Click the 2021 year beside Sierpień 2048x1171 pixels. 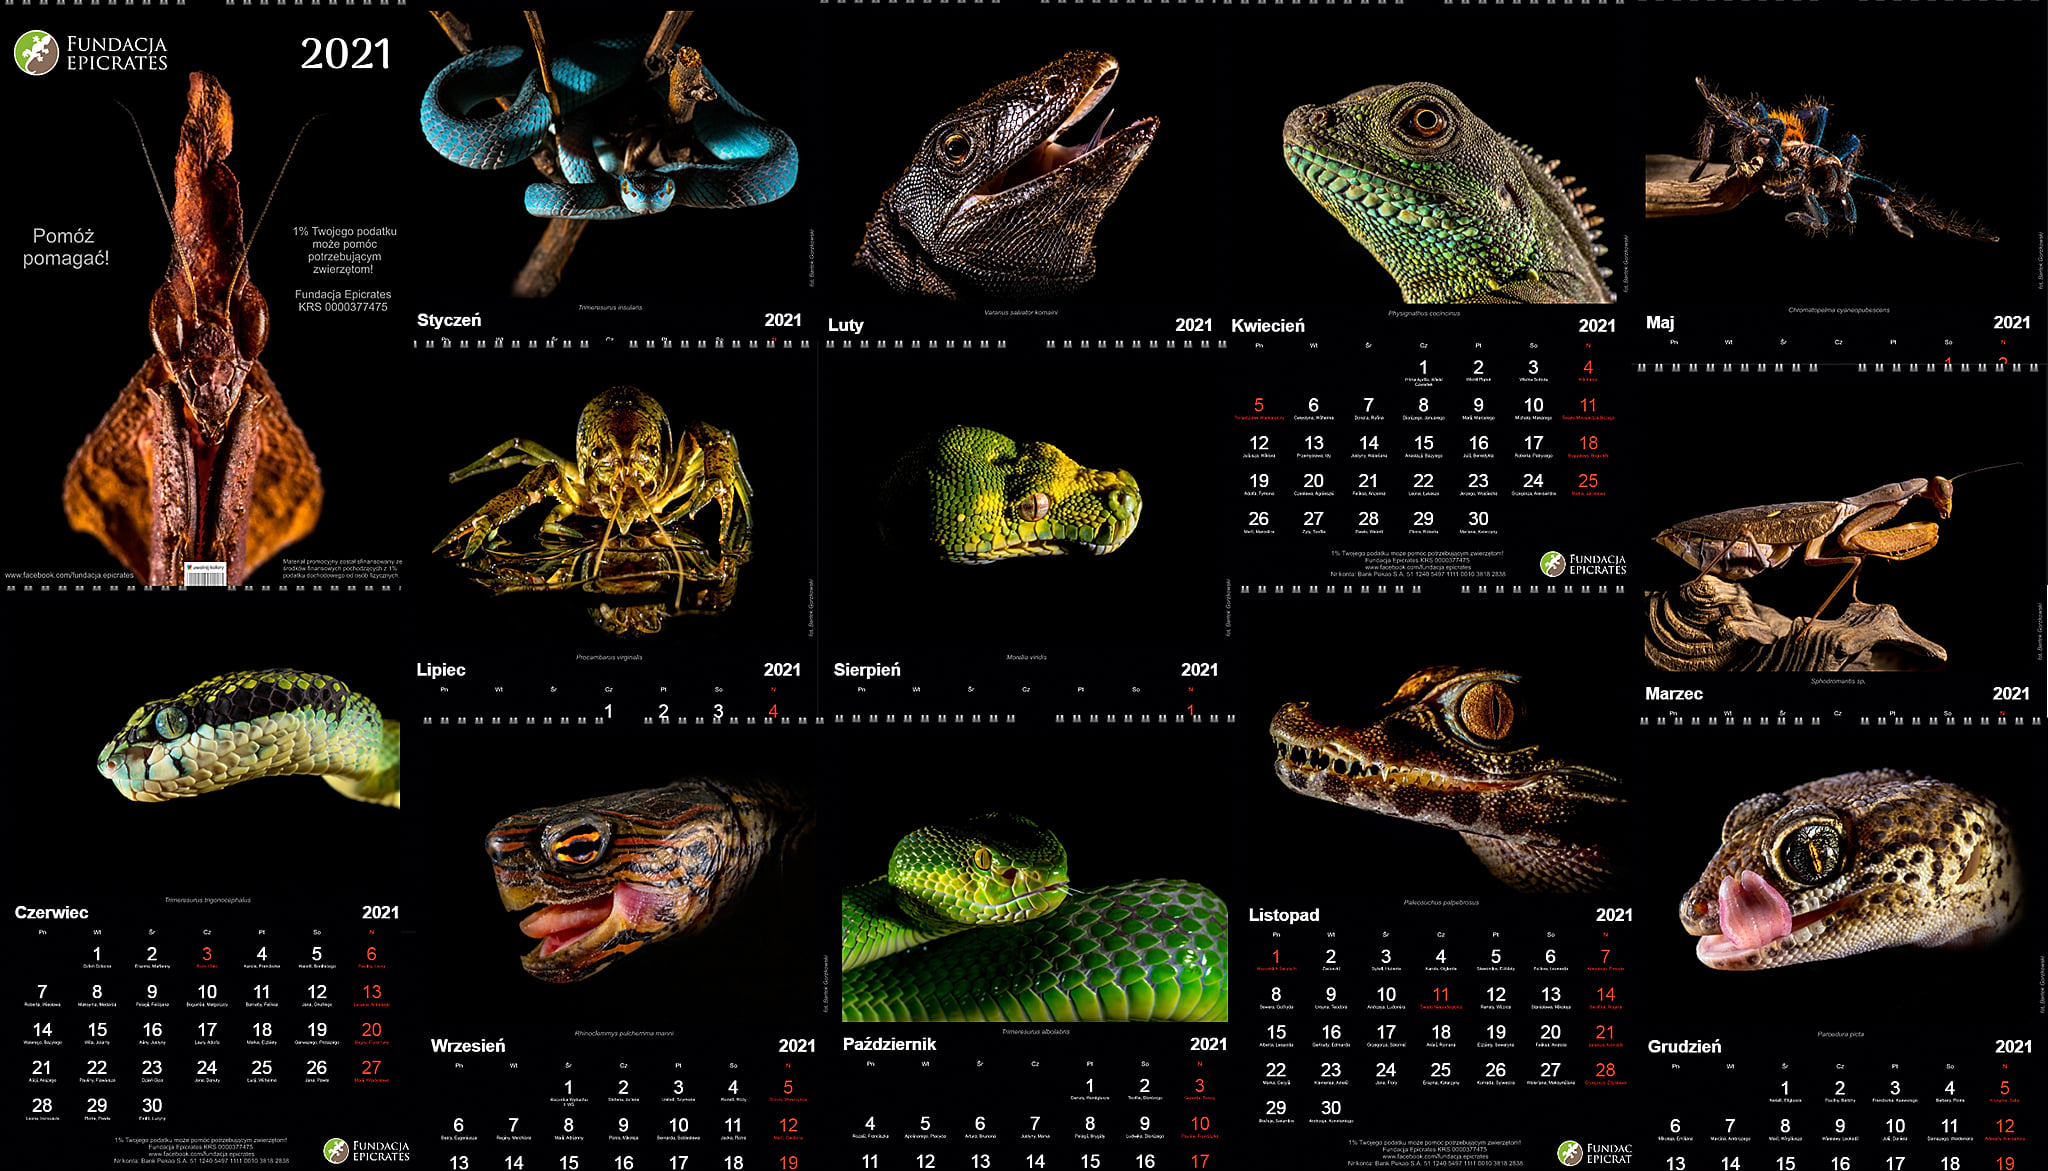click(1199, 670)
